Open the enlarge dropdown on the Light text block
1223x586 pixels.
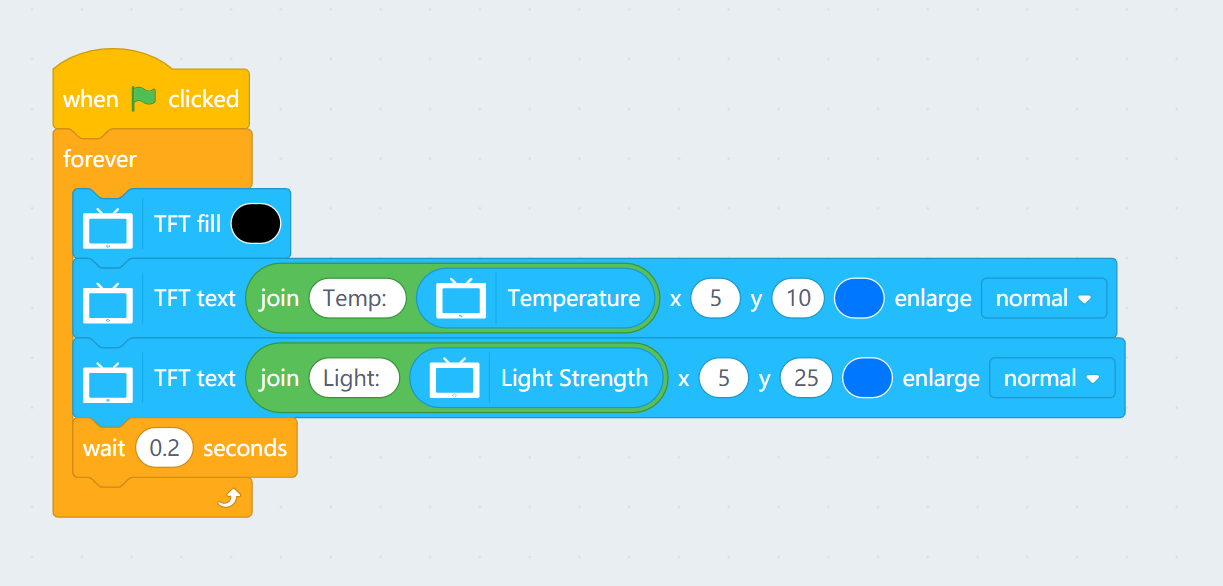coord(1051,378)
